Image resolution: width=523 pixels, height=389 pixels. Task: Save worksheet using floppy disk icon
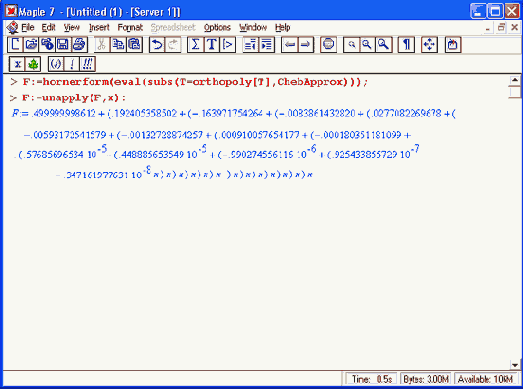(x=63, y=44)
